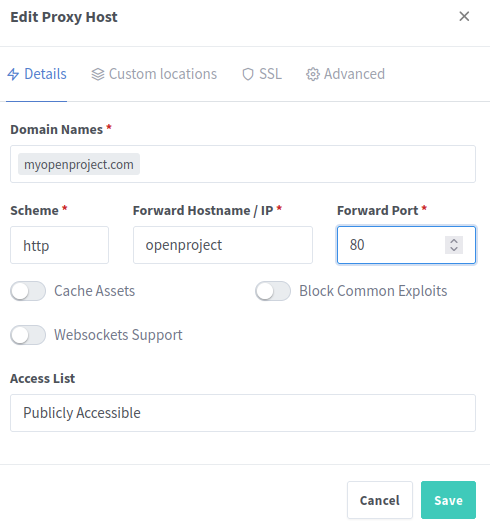The image size is (501, 528).
Task: Close the Edit Proxy Host dialog
Action: click(x=464, y=16)
